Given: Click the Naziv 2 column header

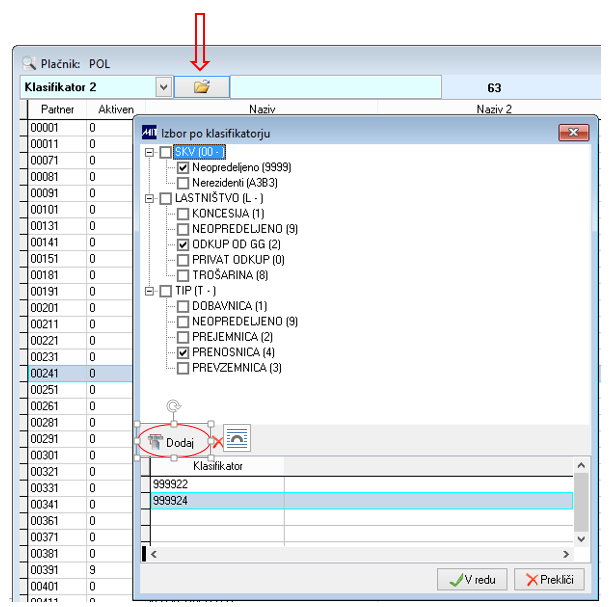Looking at the screenshot, I should 494,109.
